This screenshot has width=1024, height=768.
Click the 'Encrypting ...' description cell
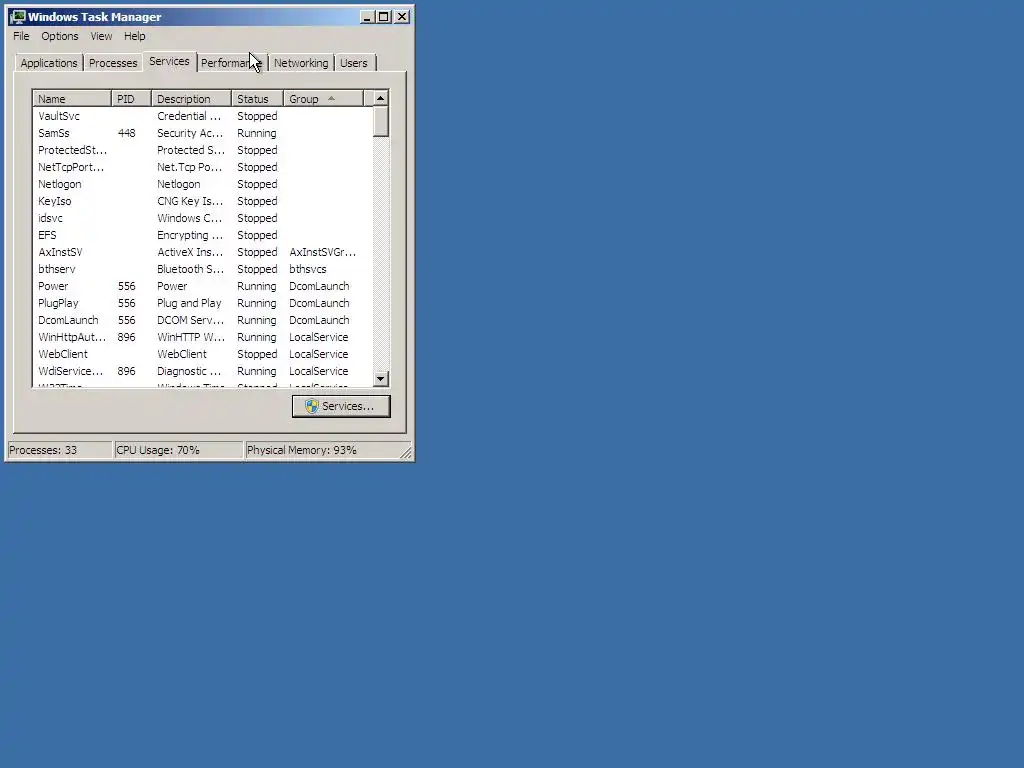(190, 235)
